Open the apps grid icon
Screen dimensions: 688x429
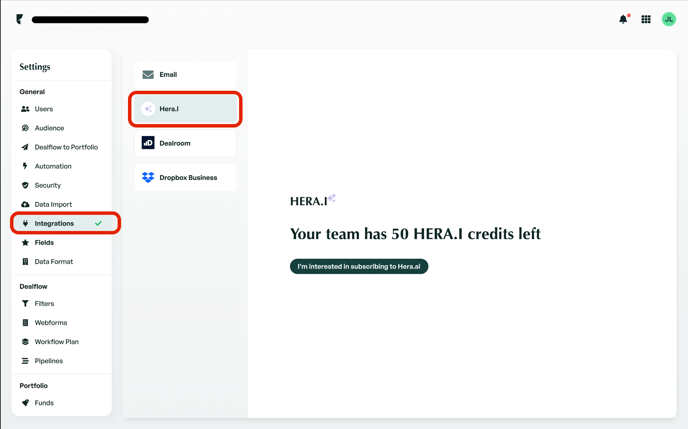point(646,19)
